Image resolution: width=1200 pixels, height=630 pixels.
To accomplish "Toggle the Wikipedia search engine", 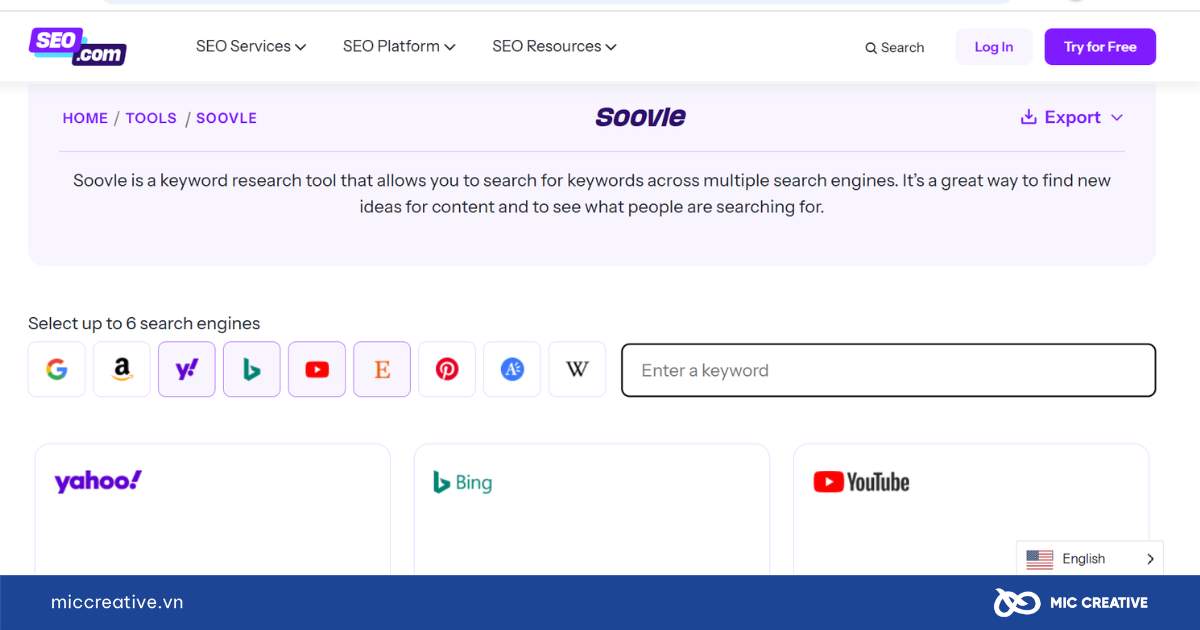I will (x=577, y=369).
